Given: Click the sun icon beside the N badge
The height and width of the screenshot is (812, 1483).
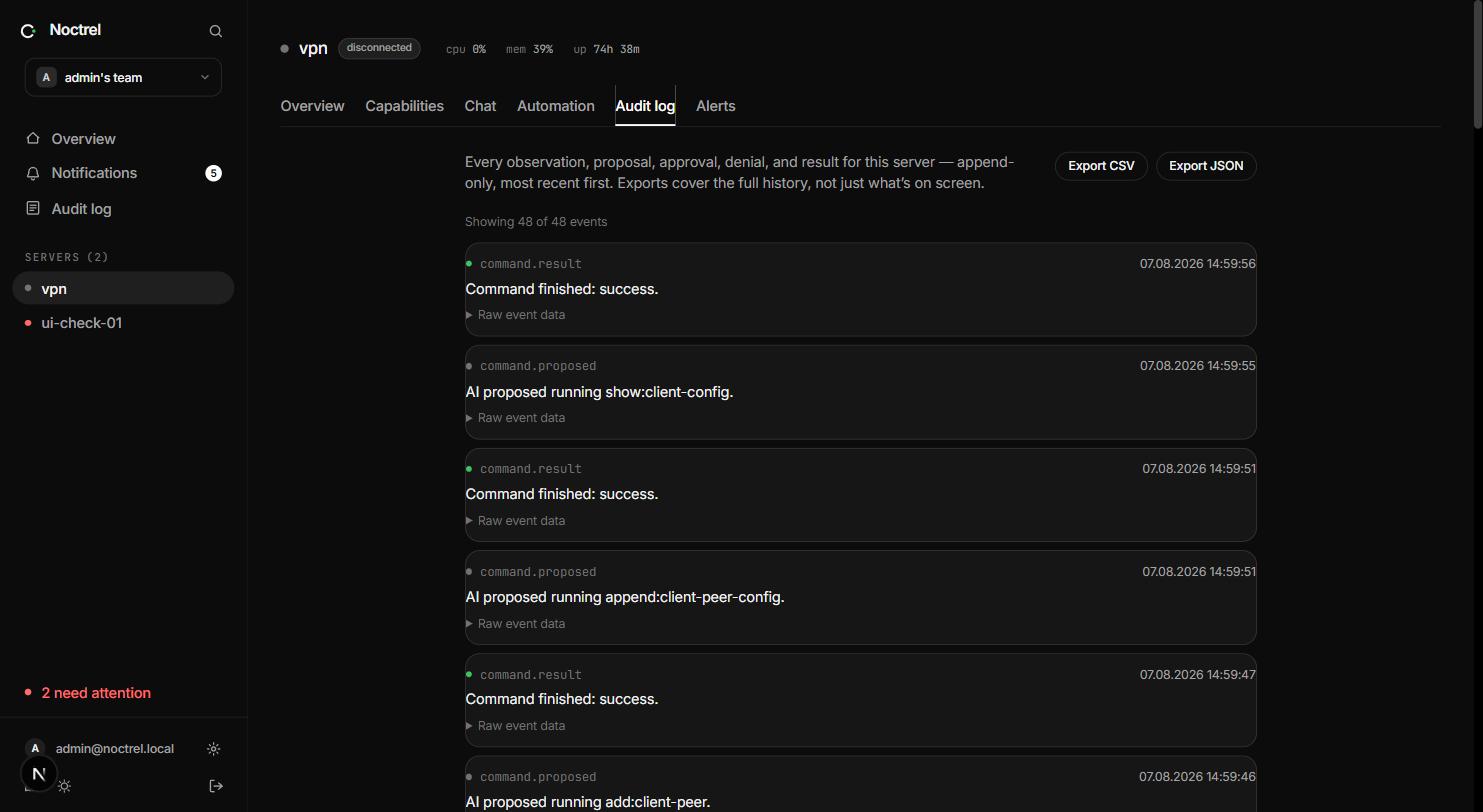Looking at the screenshot, I should coord(65,786).
